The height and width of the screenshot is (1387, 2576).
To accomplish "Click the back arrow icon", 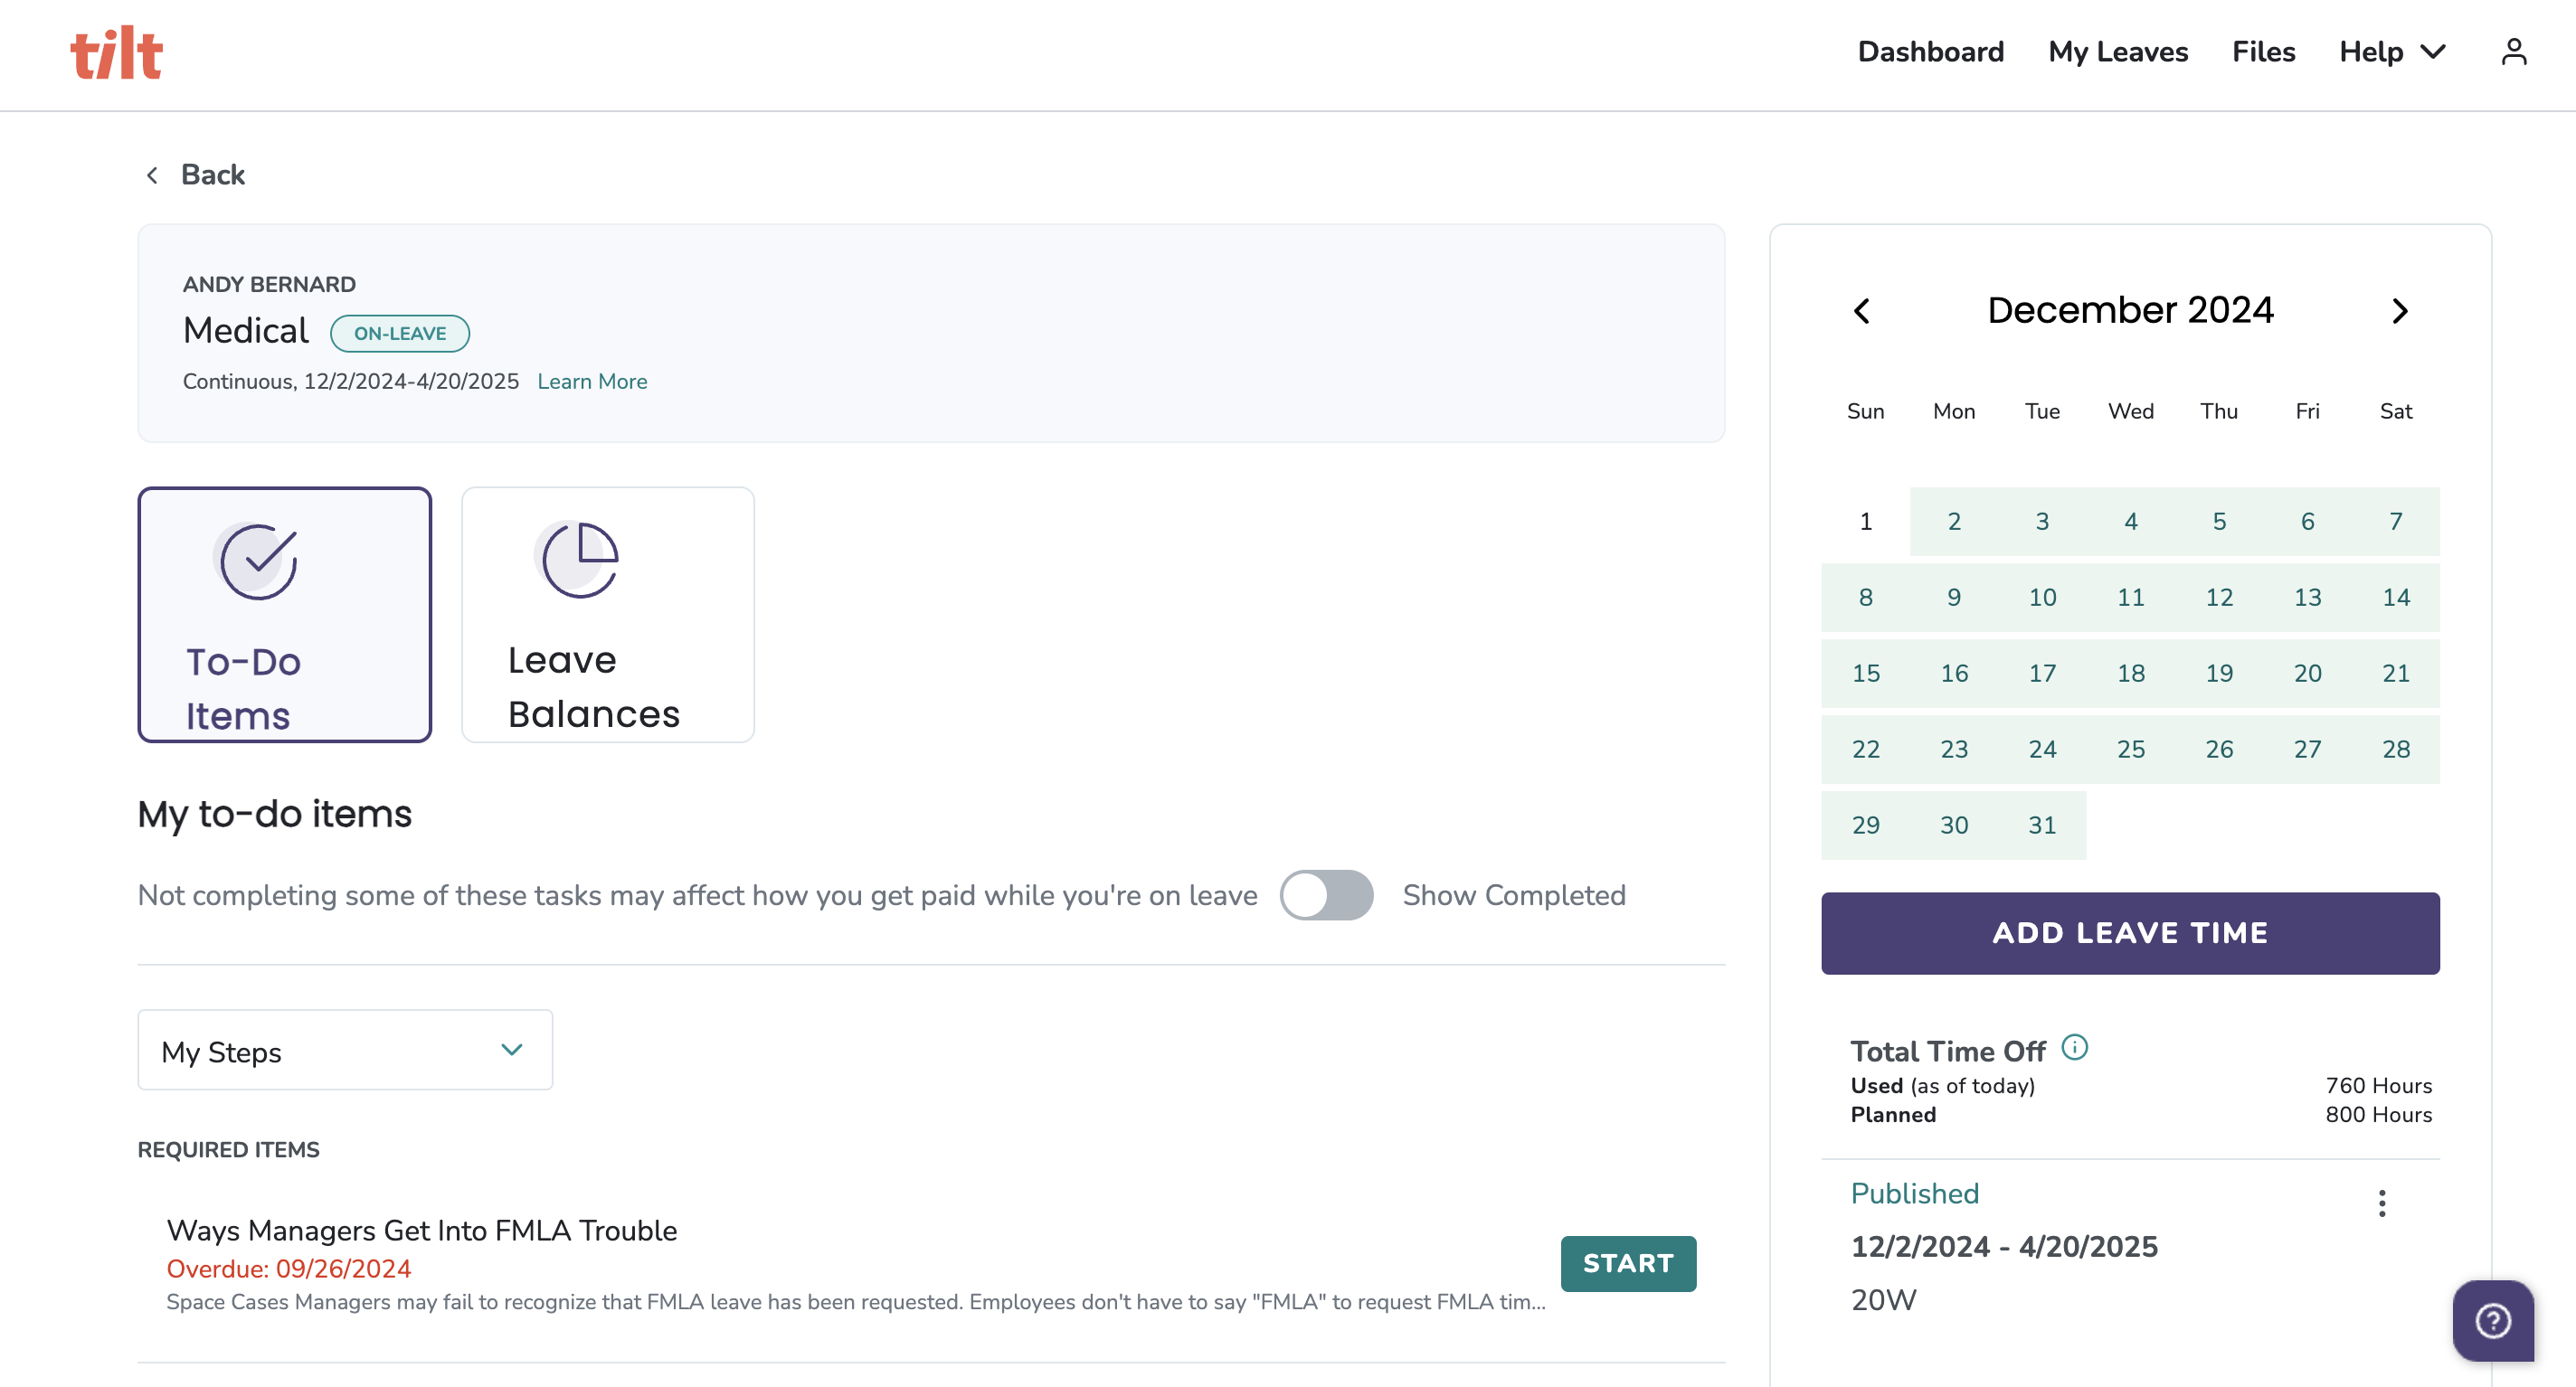I will coord(152,175).
